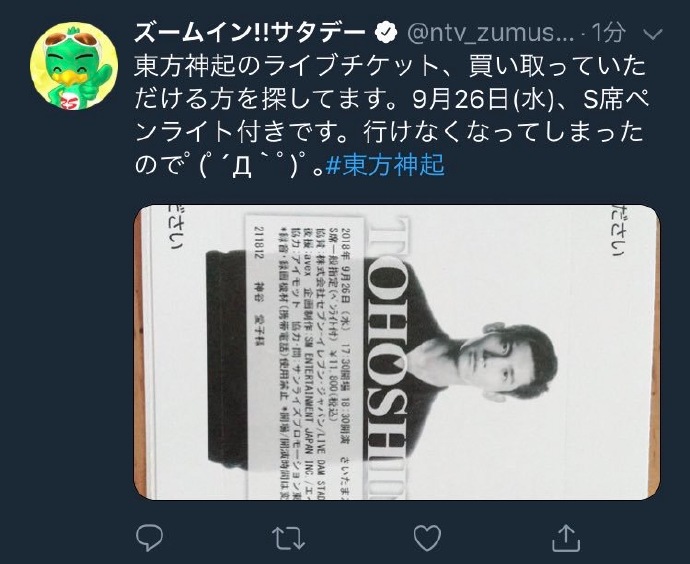Viewport: 690px width, 564px height.
Task: Open the 1分 timestamp of the tweet
Action: [609, 32]
